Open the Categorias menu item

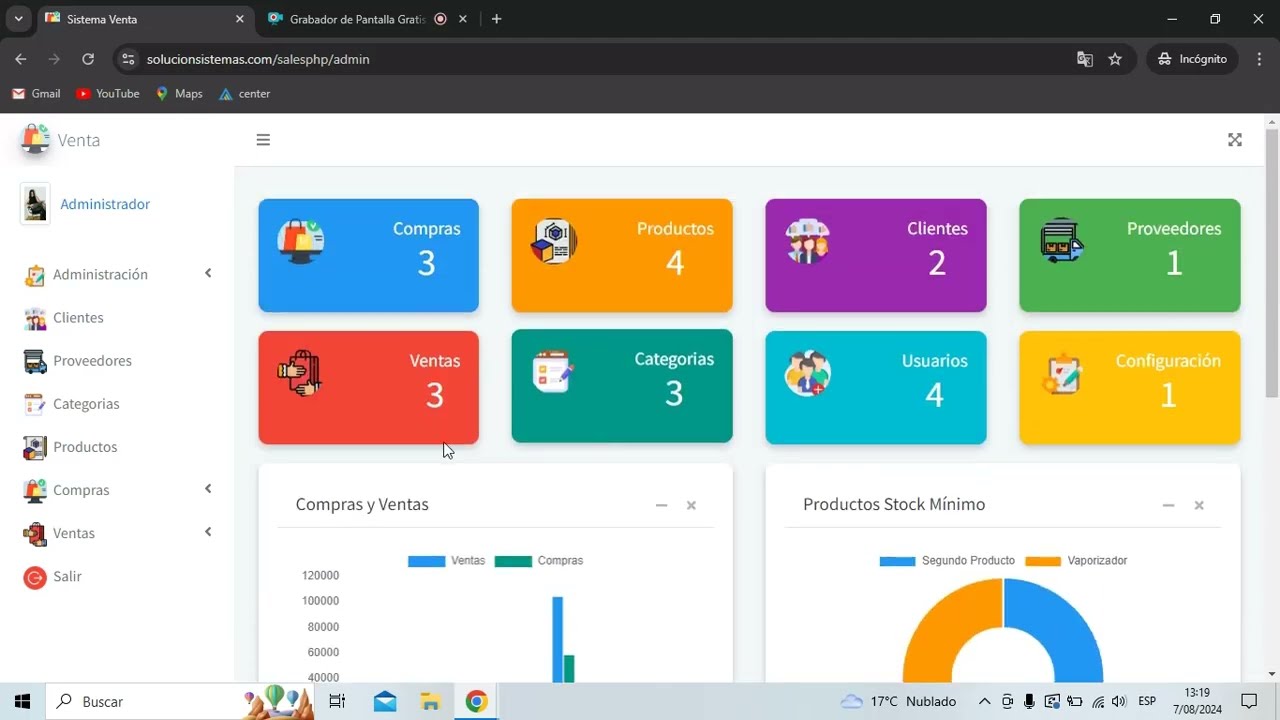pyautogui.click(x=86, y=404)
